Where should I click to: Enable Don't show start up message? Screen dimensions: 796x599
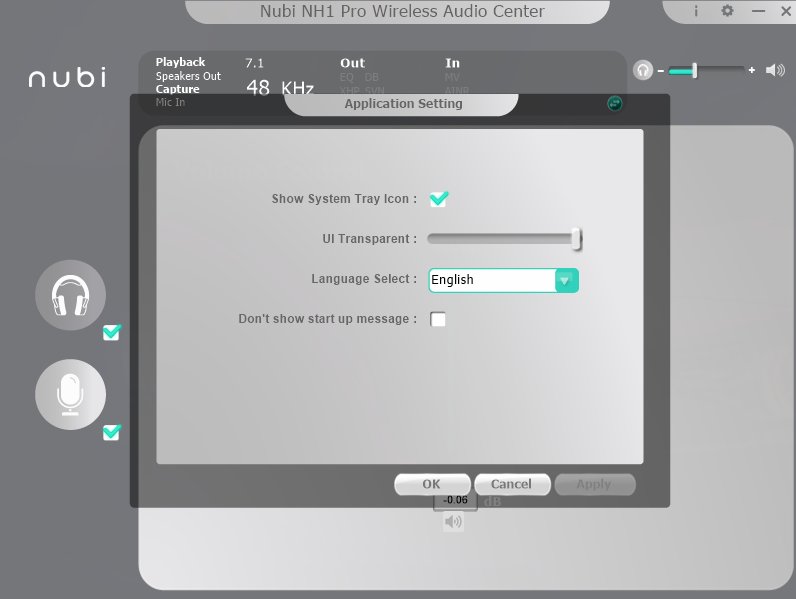coord(438,319)
